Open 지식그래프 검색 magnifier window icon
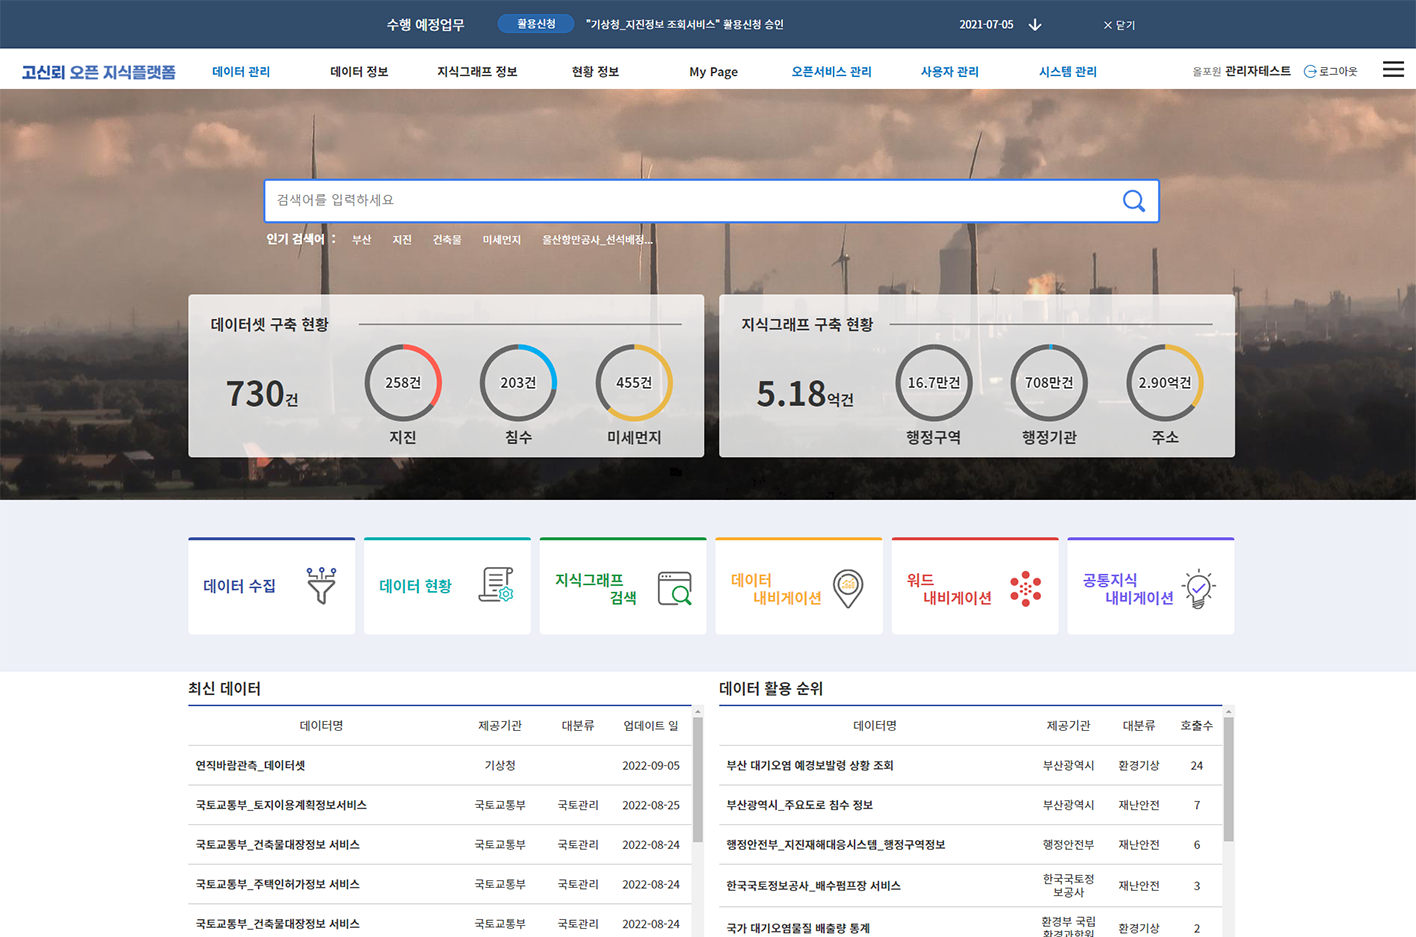The width and height of the screenshot is (1416, 937). pyautogui.click(x=674, y=588)
